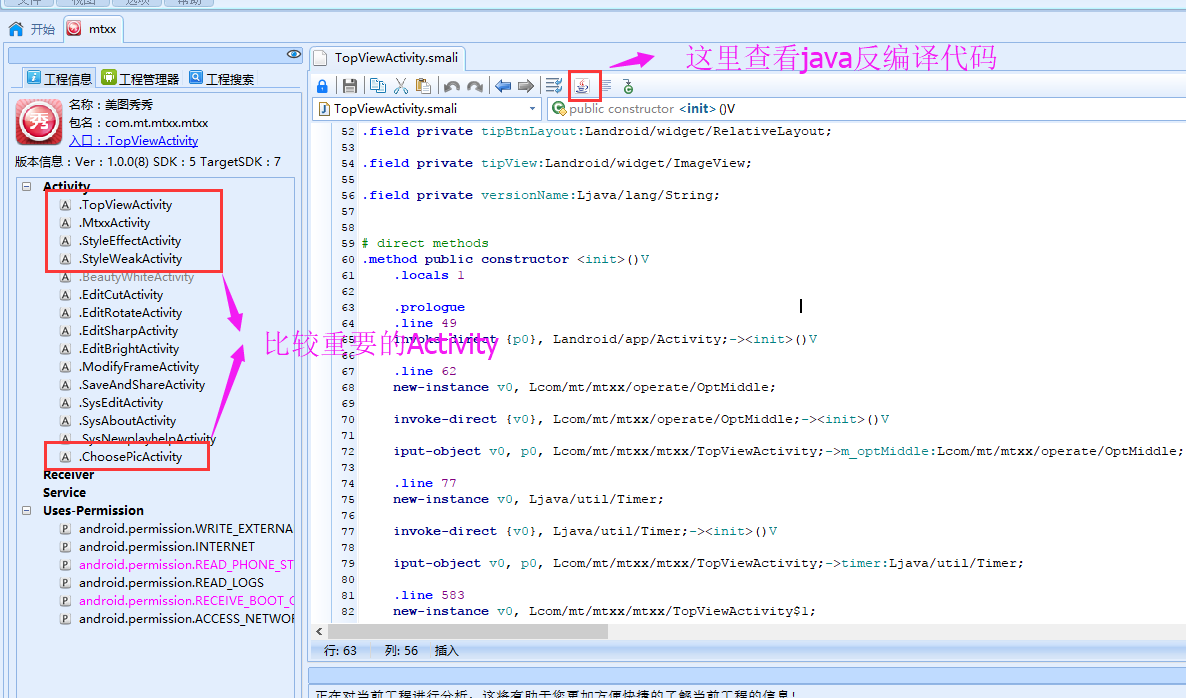Select .StyleWeakActivity in the tree
The height and width of the screenshot is (698, 1186).
coord(130,259)
